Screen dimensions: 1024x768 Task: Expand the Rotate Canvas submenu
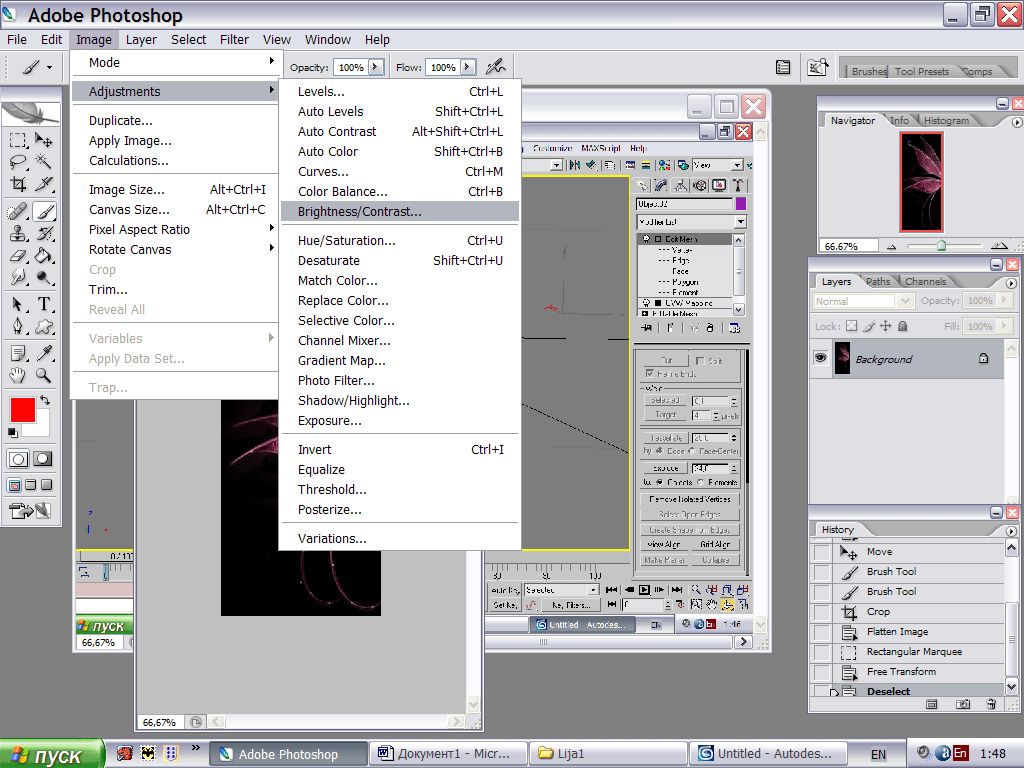click(x=272, y=248)
